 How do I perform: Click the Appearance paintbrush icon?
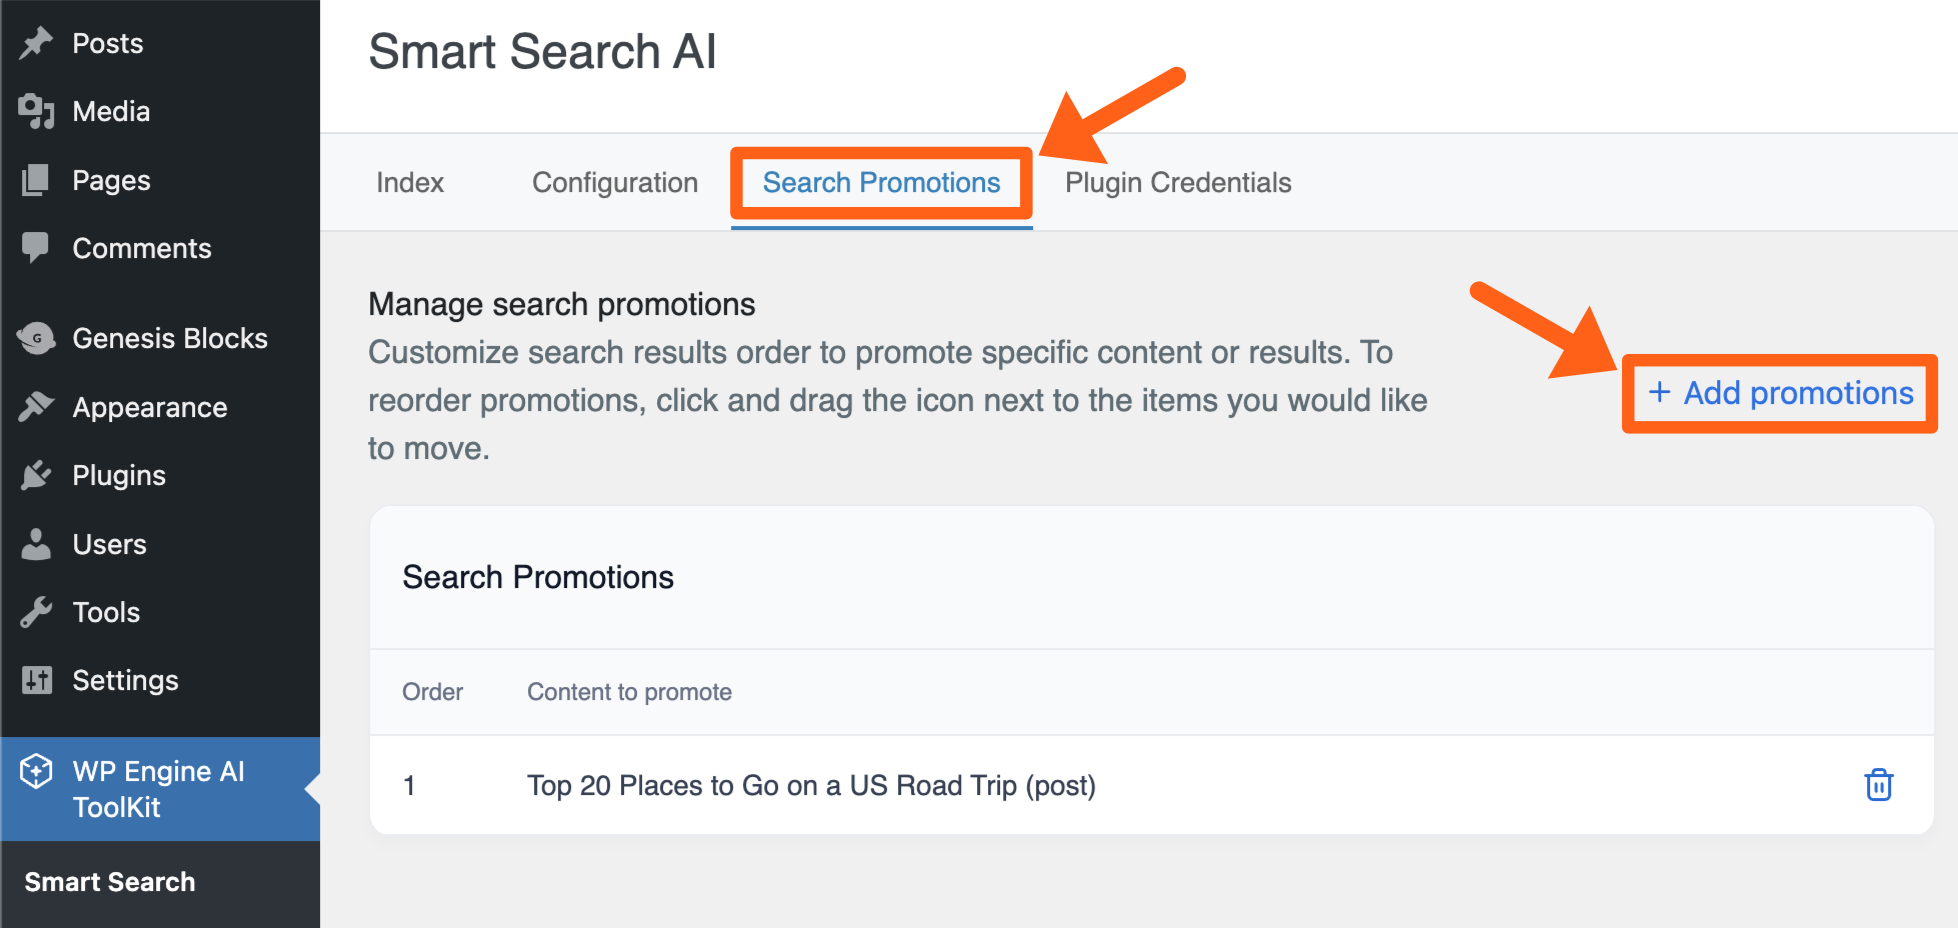(36, 407)
